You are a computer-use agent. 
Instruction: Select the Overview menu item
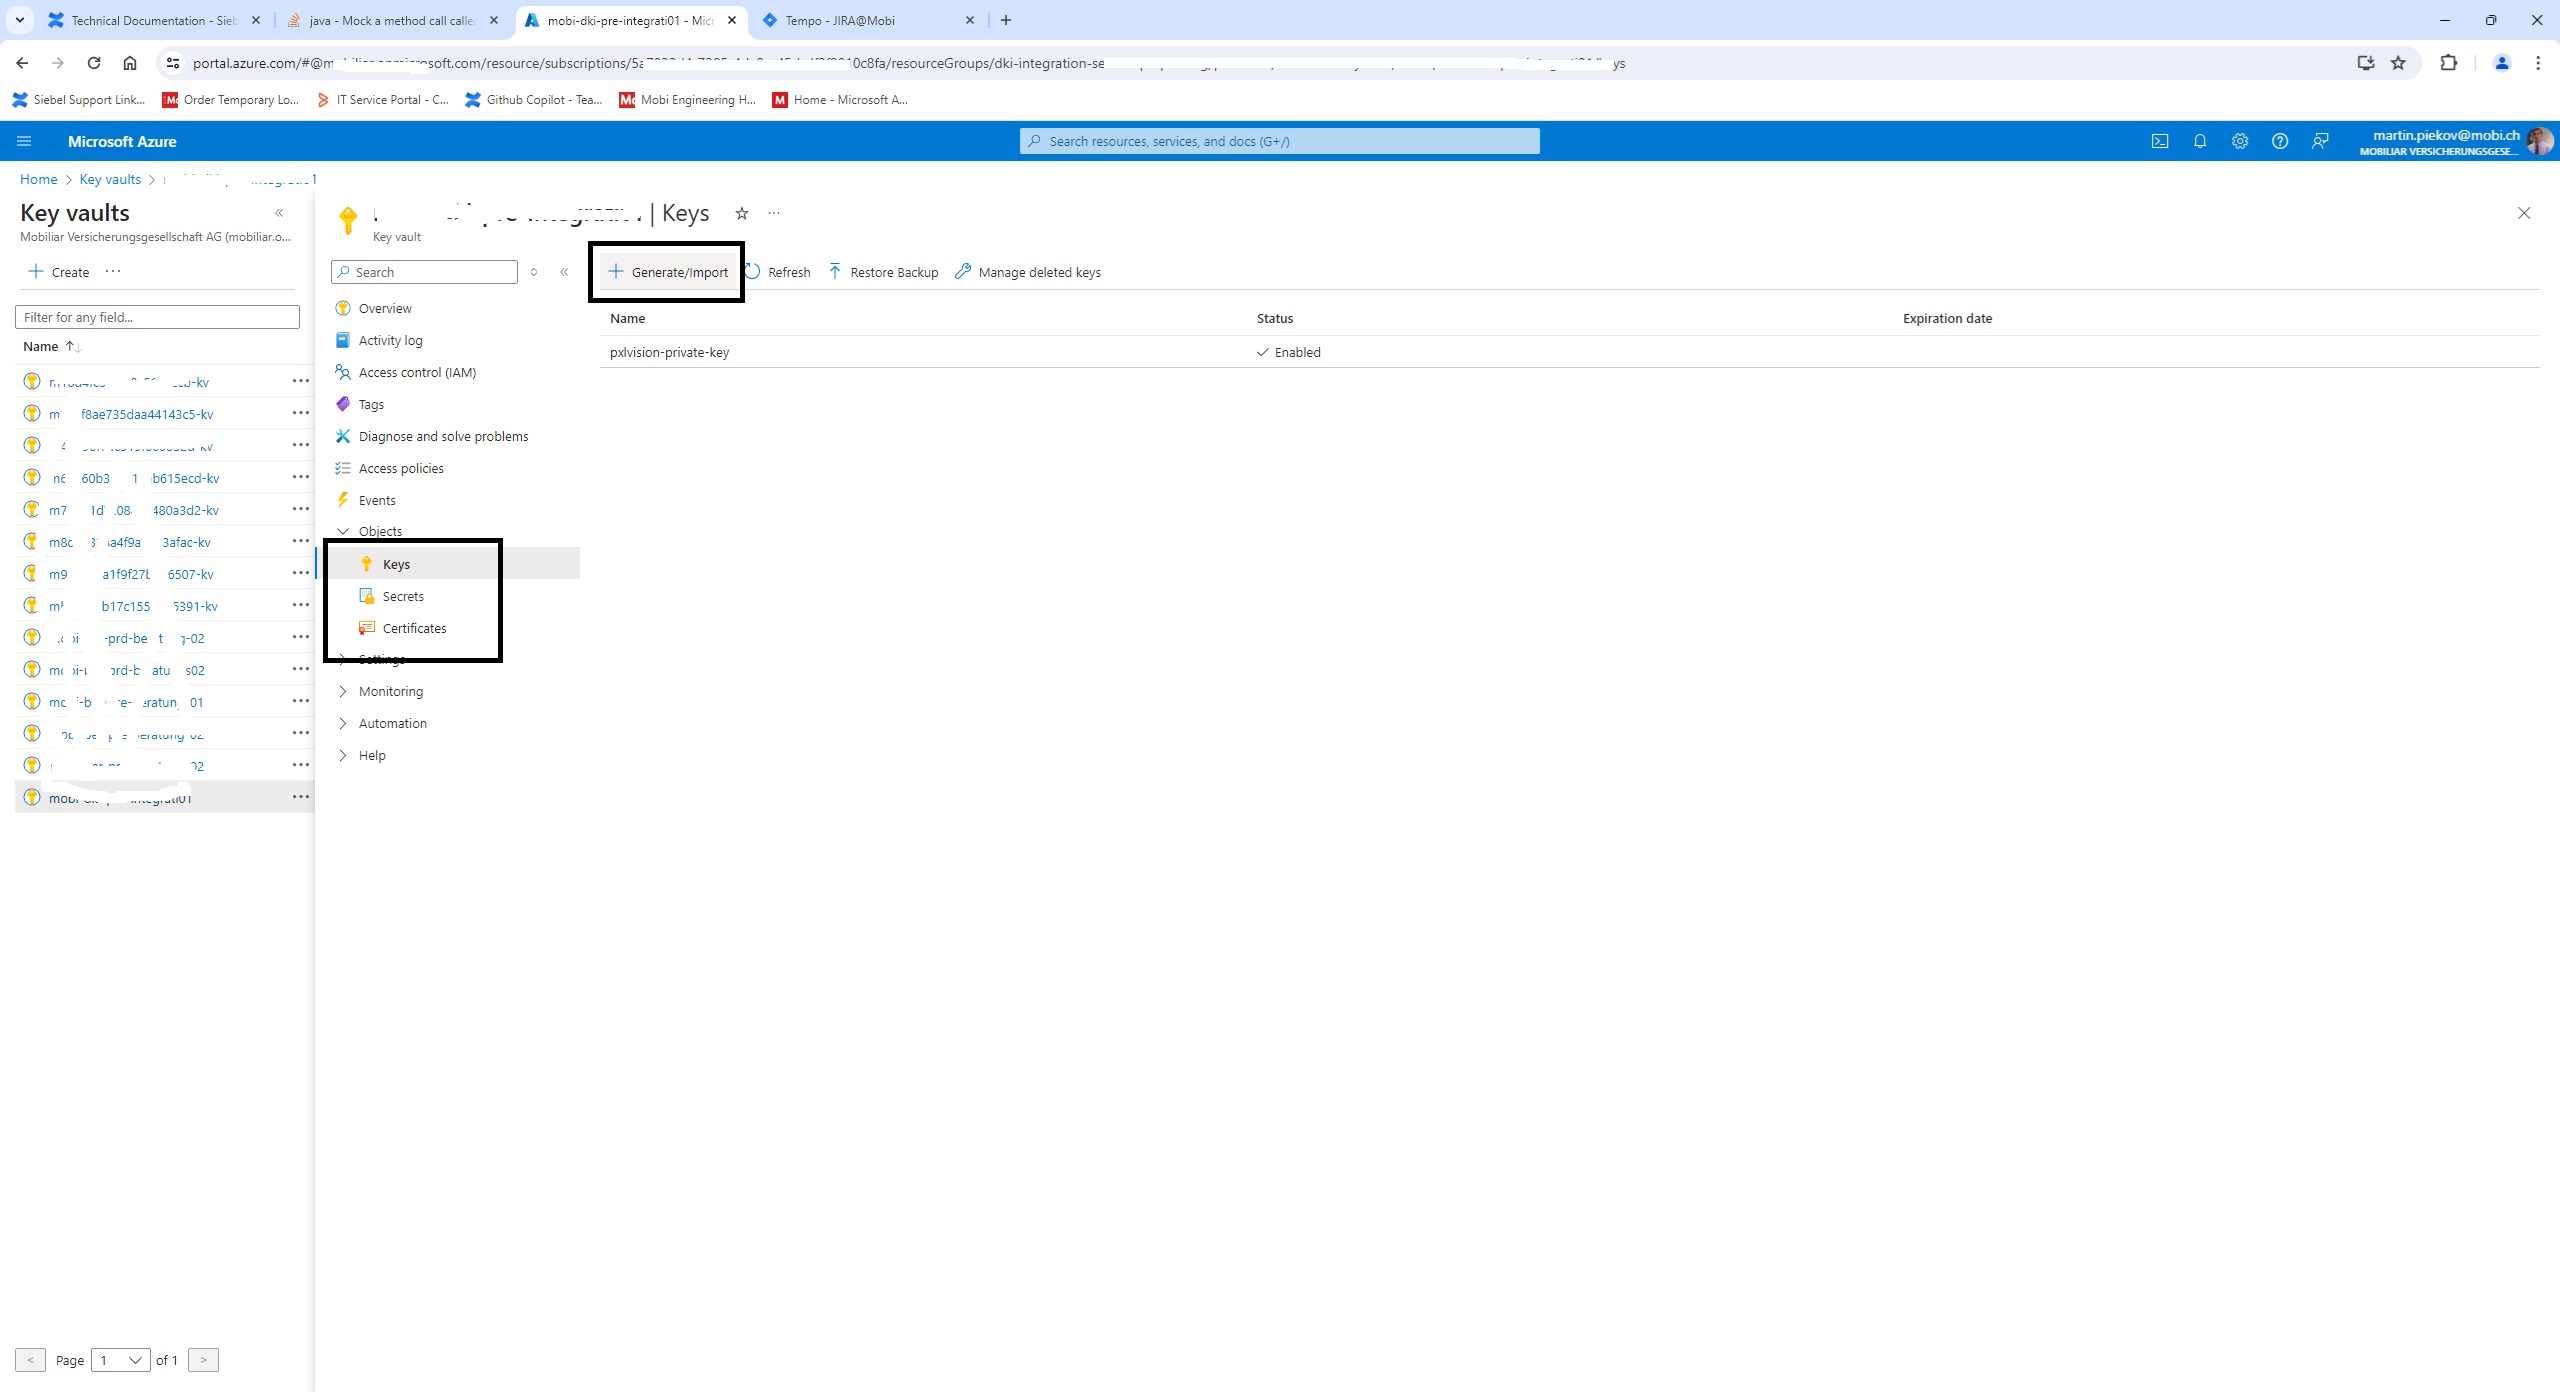point(386,307)
